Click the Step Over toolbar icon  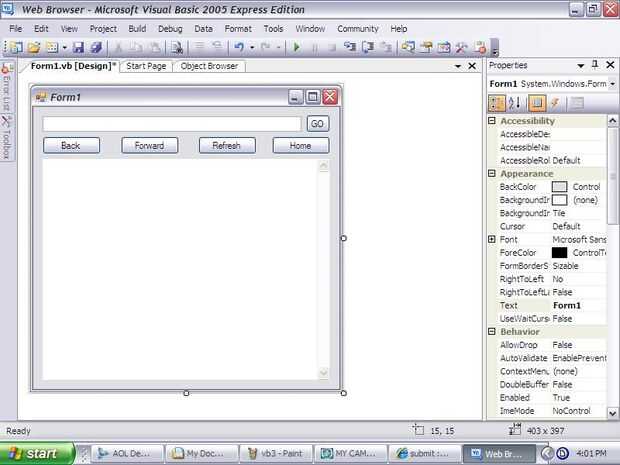click(368, 47)
